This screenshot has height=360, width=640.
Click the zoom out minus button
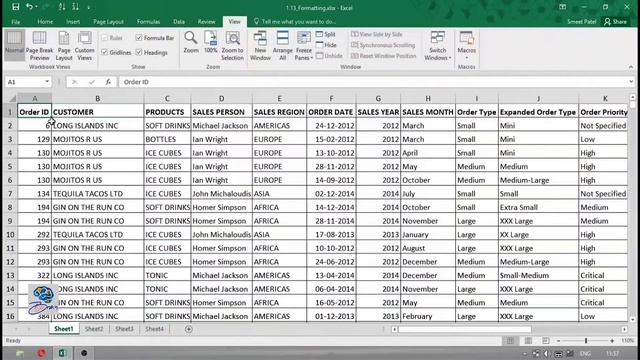[x=559, y=341]
